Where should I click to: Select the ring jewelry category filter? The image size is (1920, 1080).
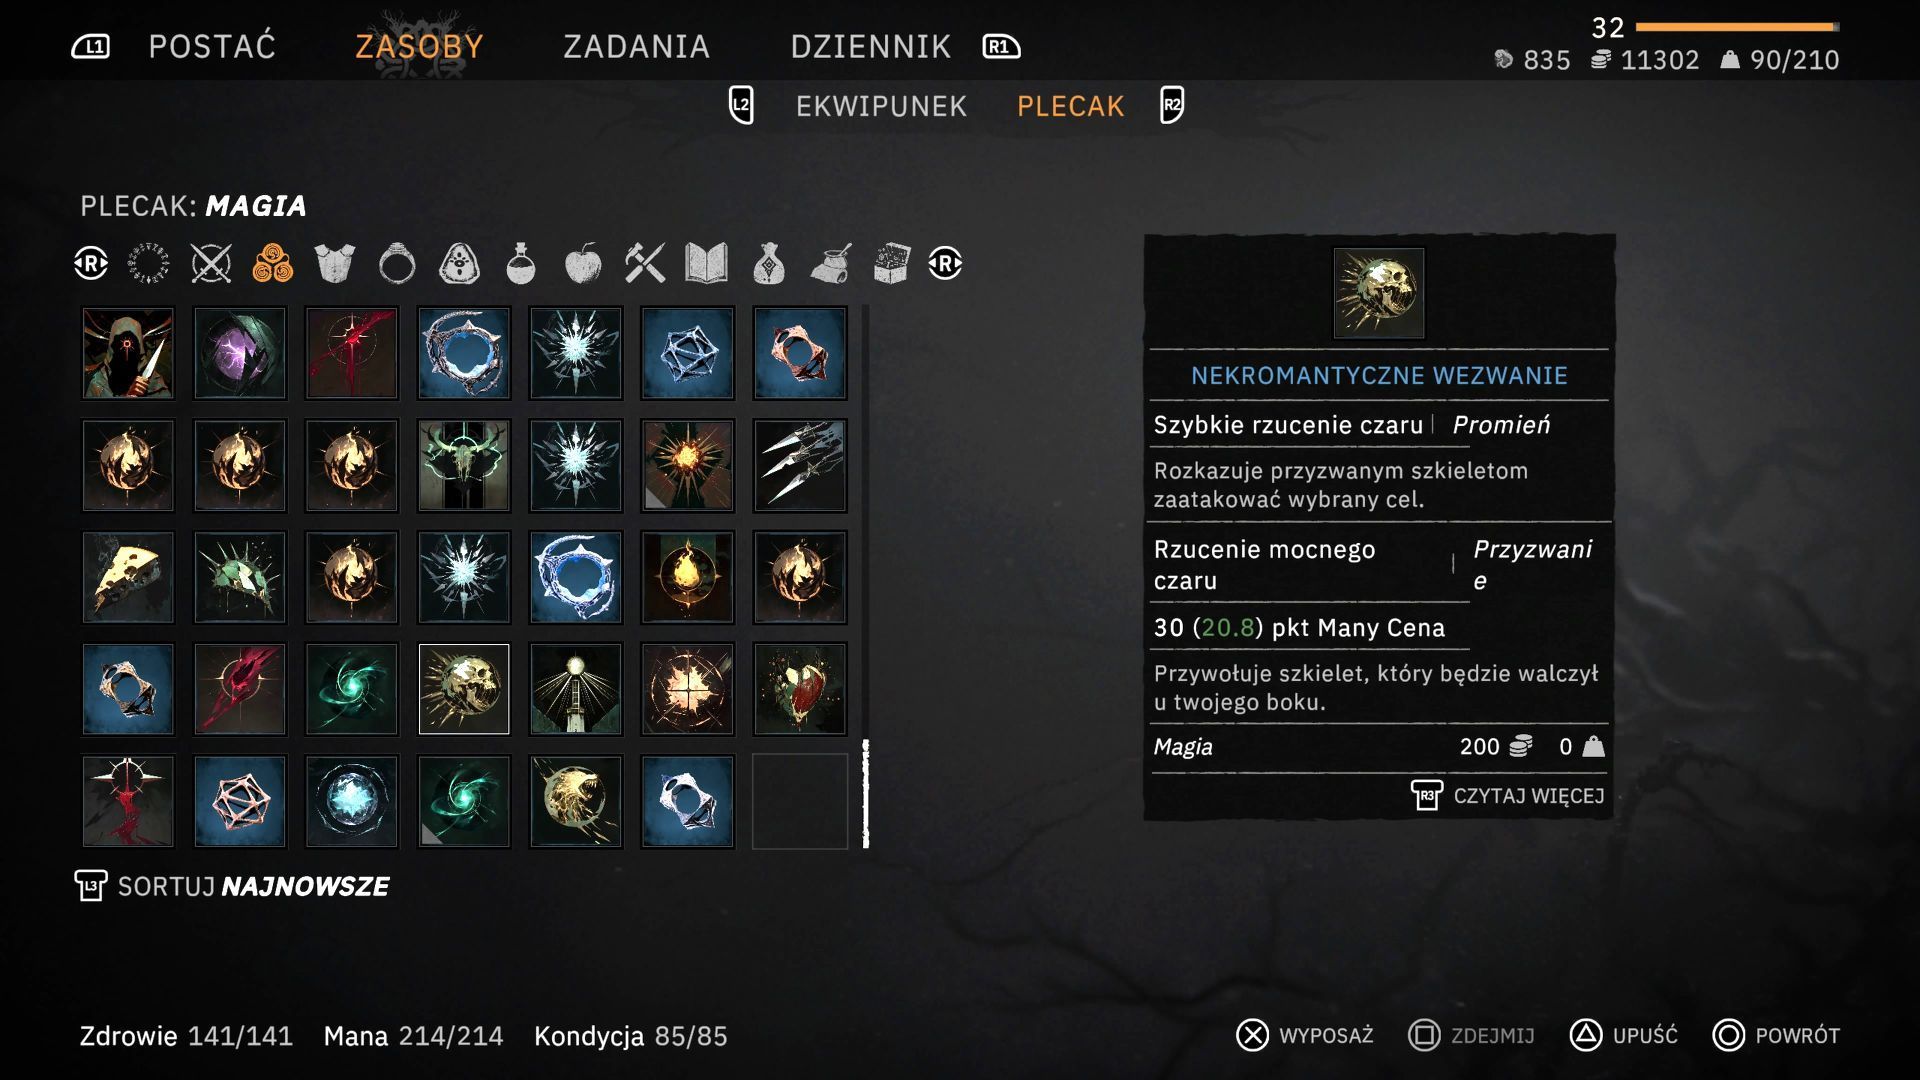(x=397, y=264)
